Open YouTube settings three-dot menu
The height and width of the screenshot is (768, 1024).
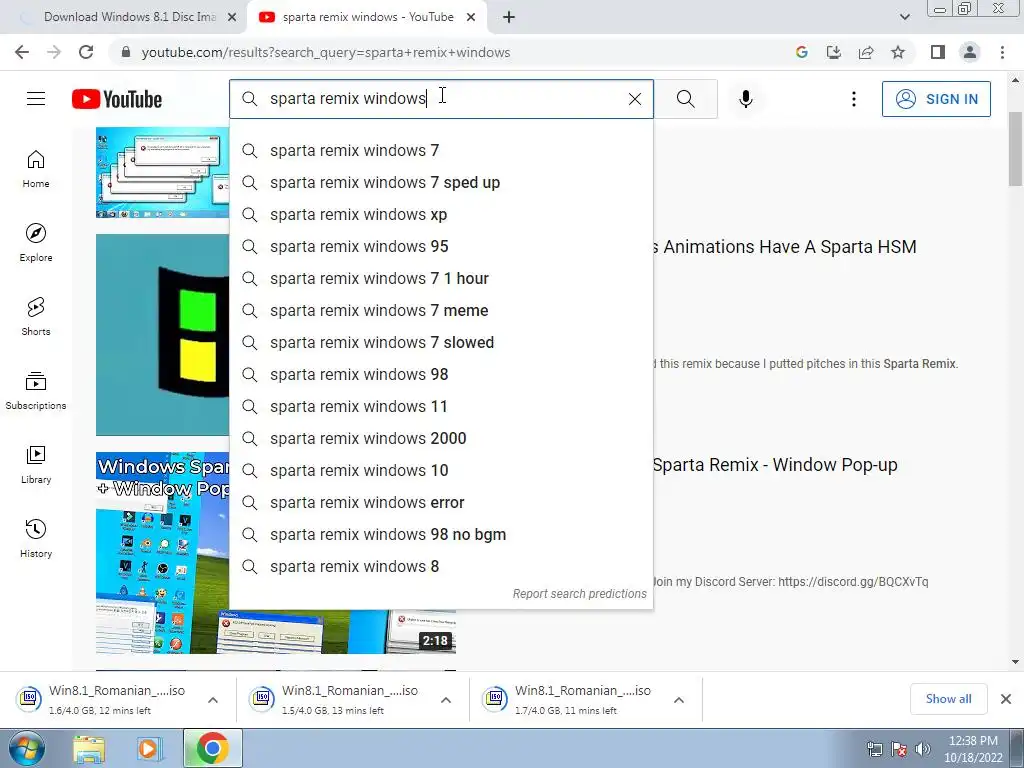pos(854,99)
